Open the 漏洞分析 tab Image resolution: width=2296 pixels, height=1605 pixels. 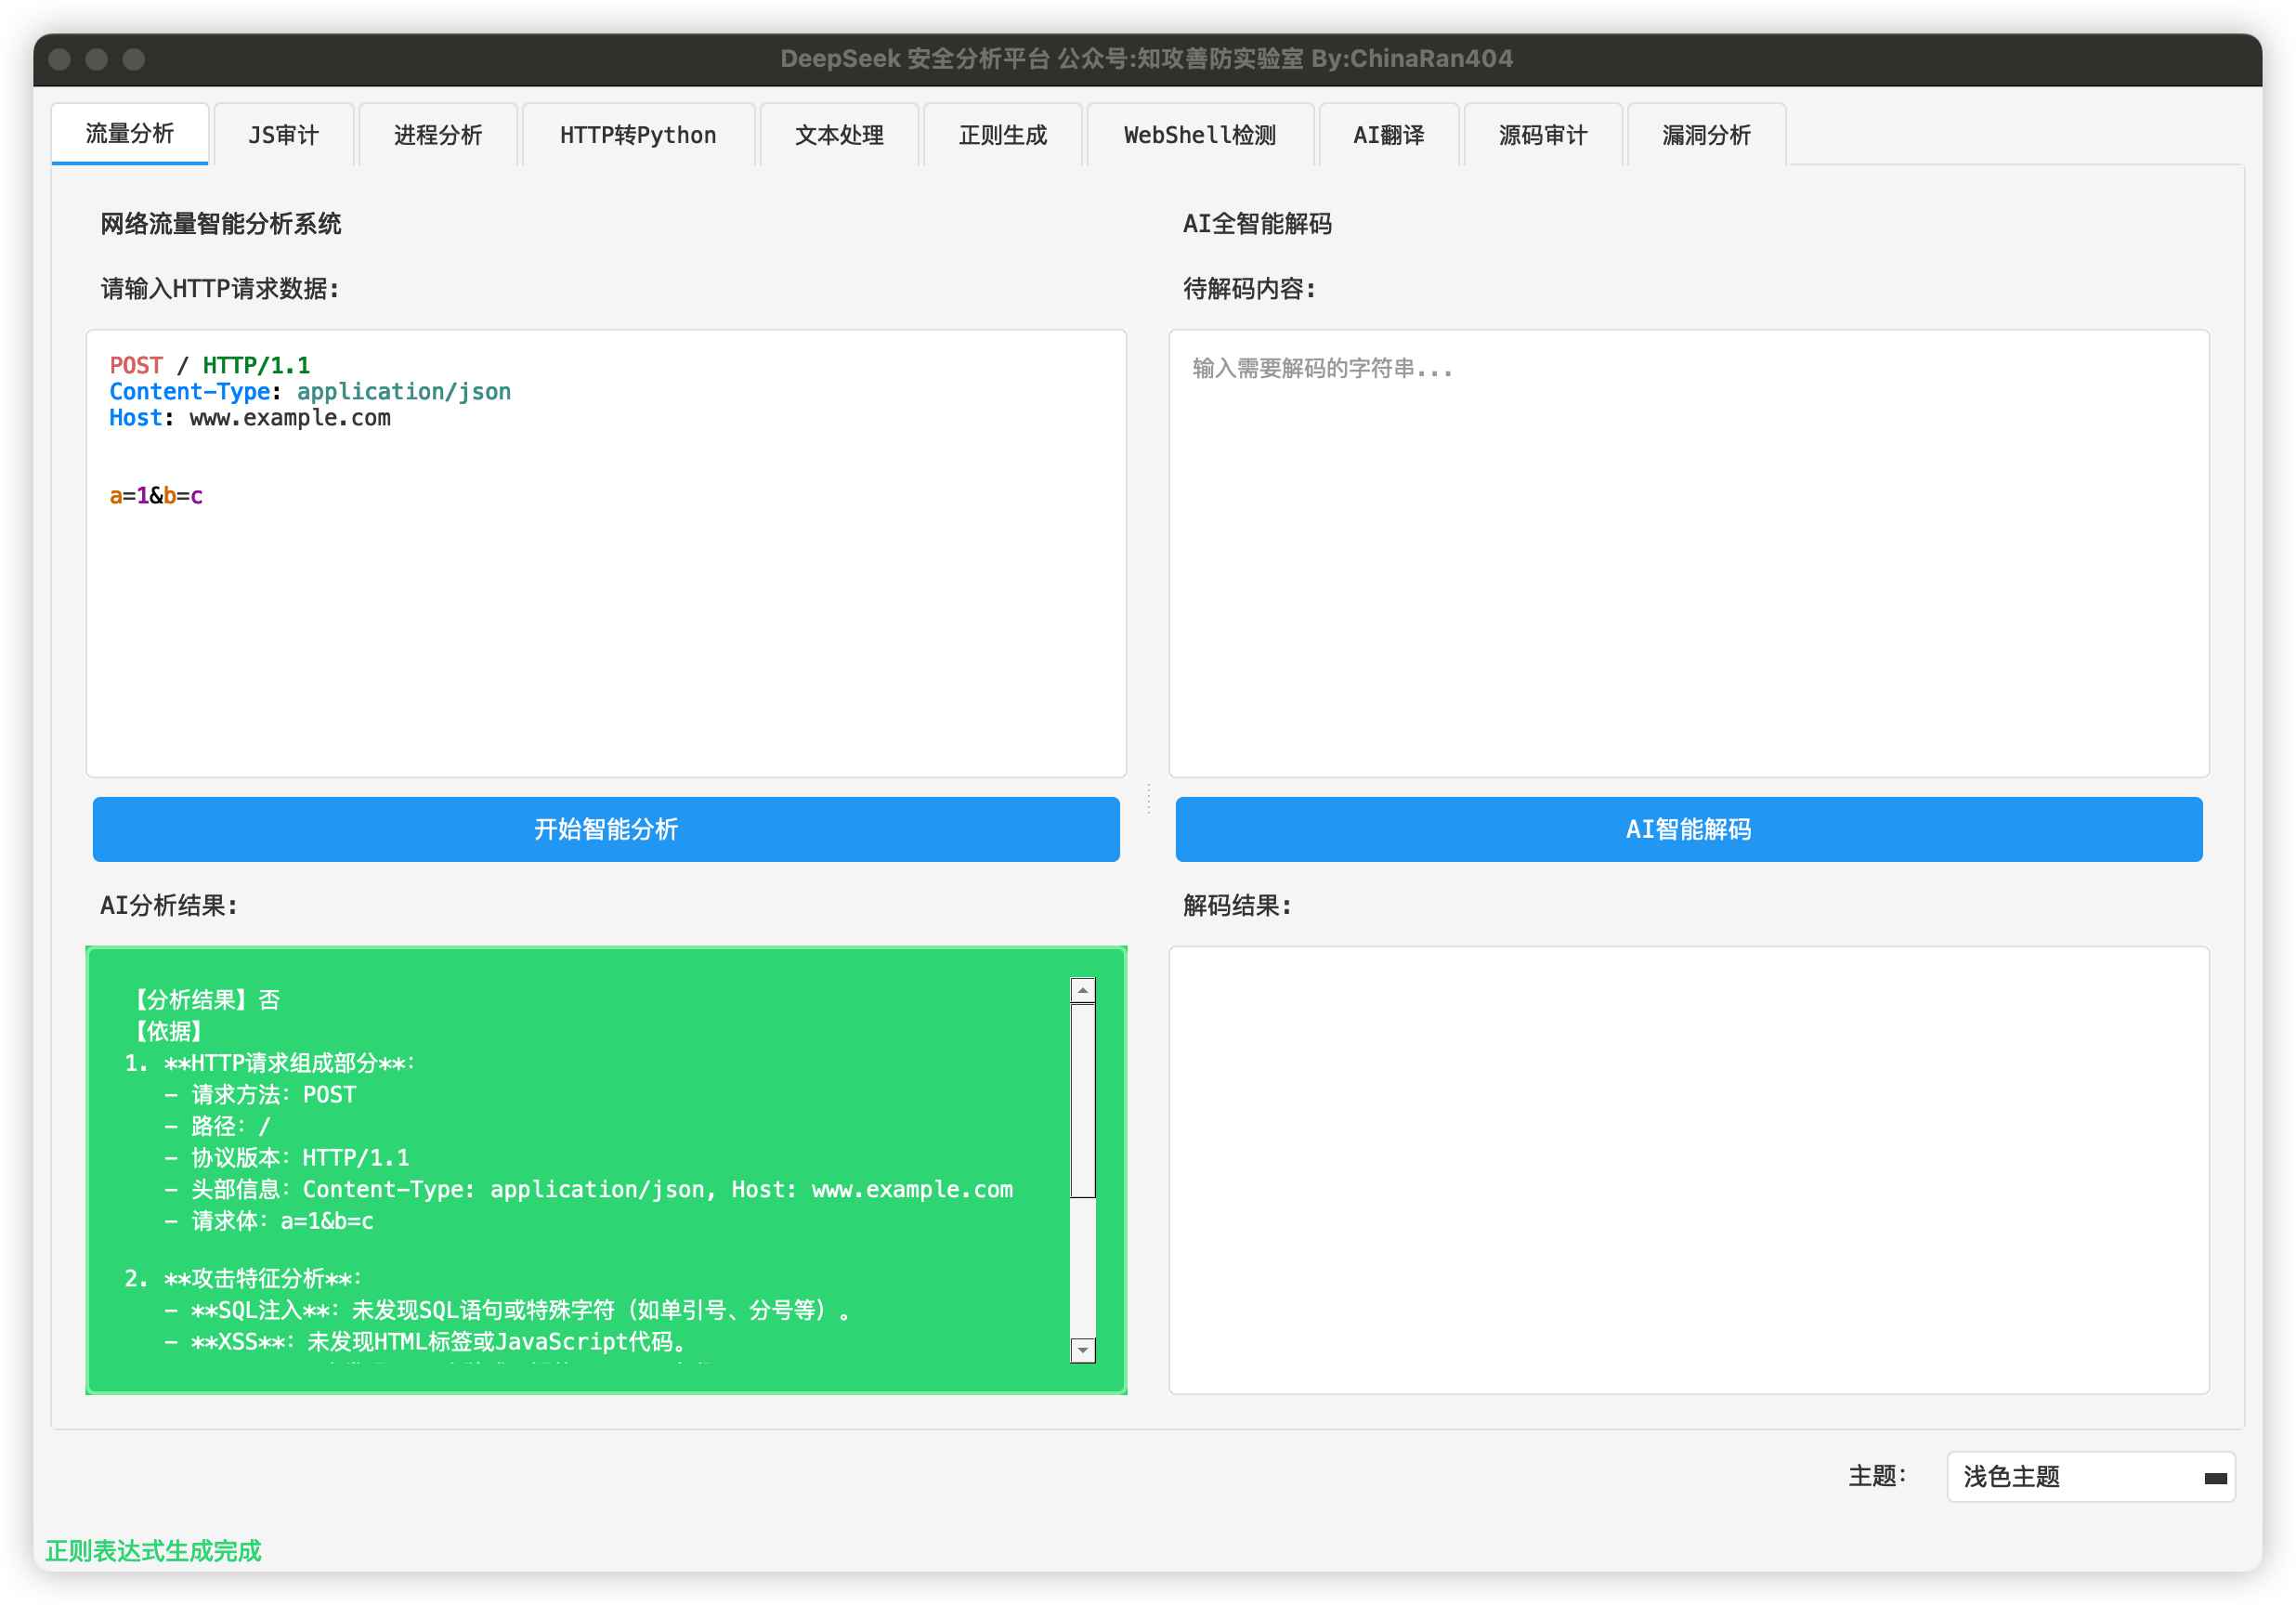(1706, 135)
